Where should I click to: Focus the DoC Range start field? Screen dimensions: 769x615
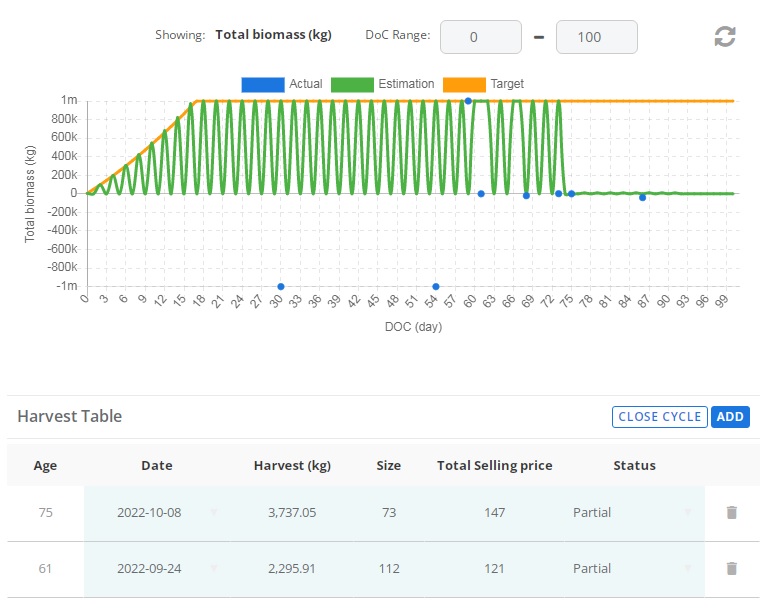480,37
